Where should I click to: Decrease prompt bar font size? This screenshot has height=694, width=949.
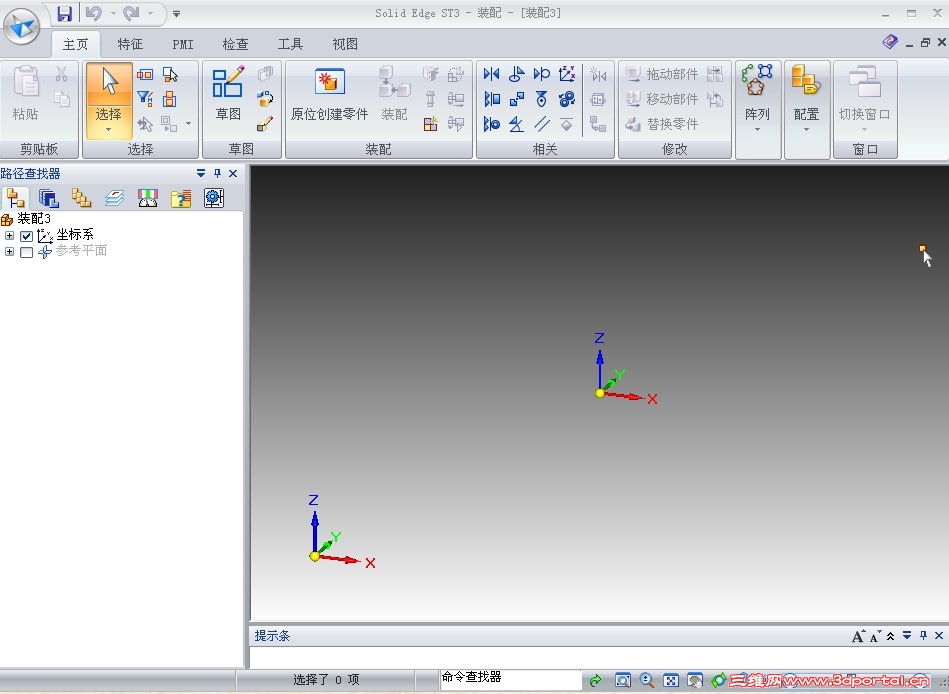875,636
